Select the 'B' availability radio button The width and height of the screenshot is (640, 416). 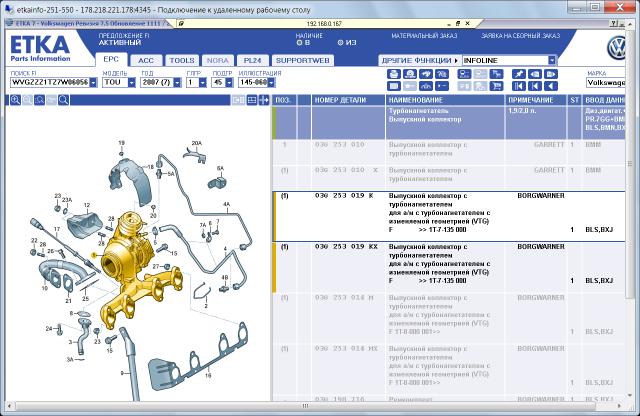299,42
